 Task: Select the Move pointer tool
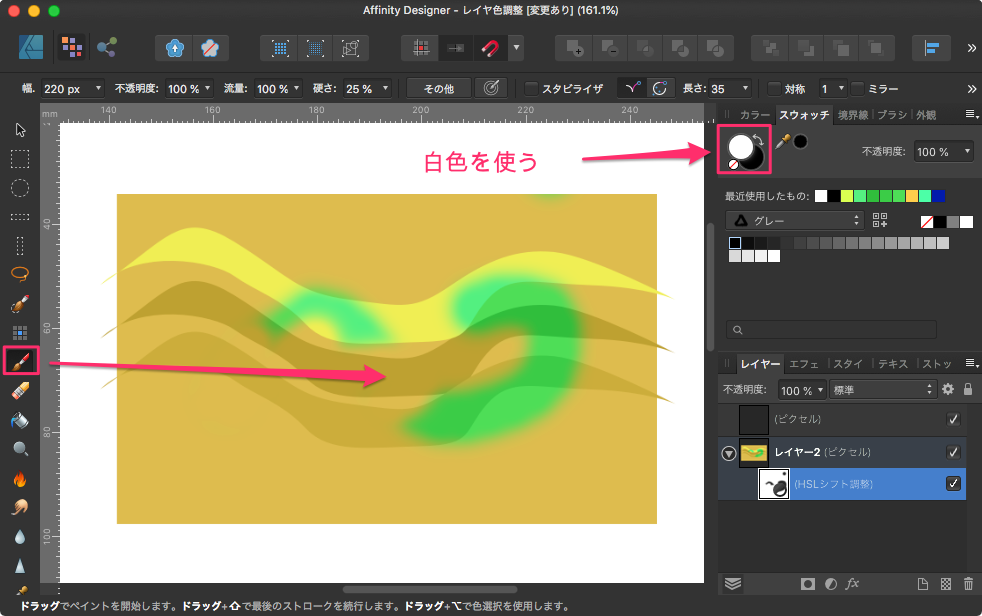pyautogui.click(x=20, y=129)
